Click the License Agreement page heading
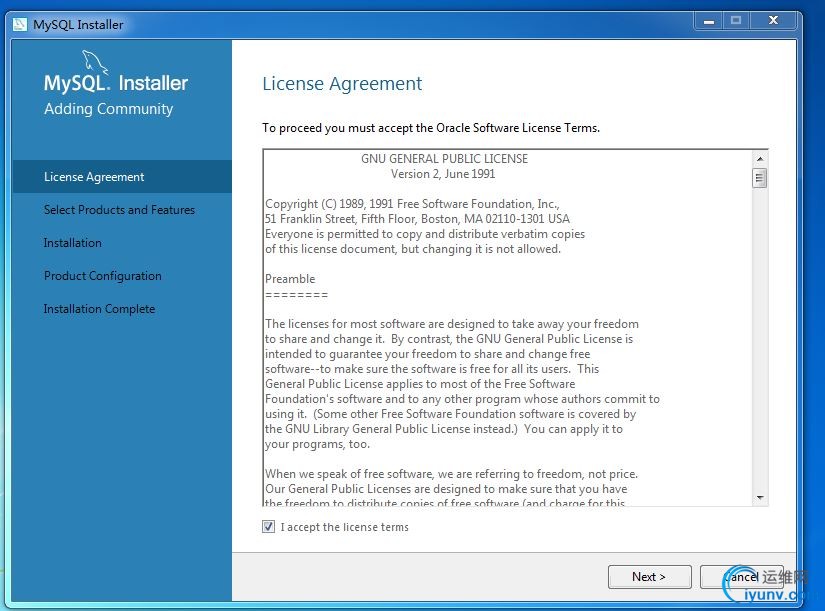This screenshot has width=825, height=611. [342, 84]
